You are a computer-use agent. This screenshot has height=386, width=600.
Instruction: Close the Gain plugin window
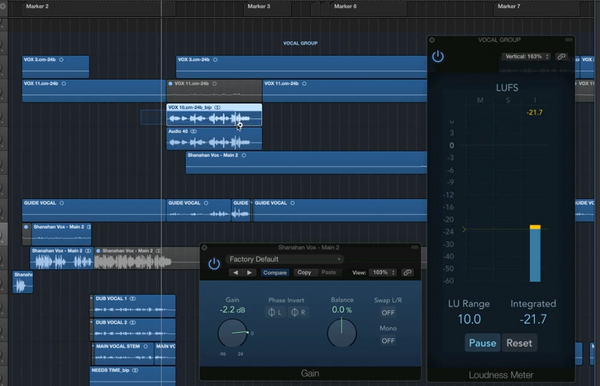pos(205,248)
